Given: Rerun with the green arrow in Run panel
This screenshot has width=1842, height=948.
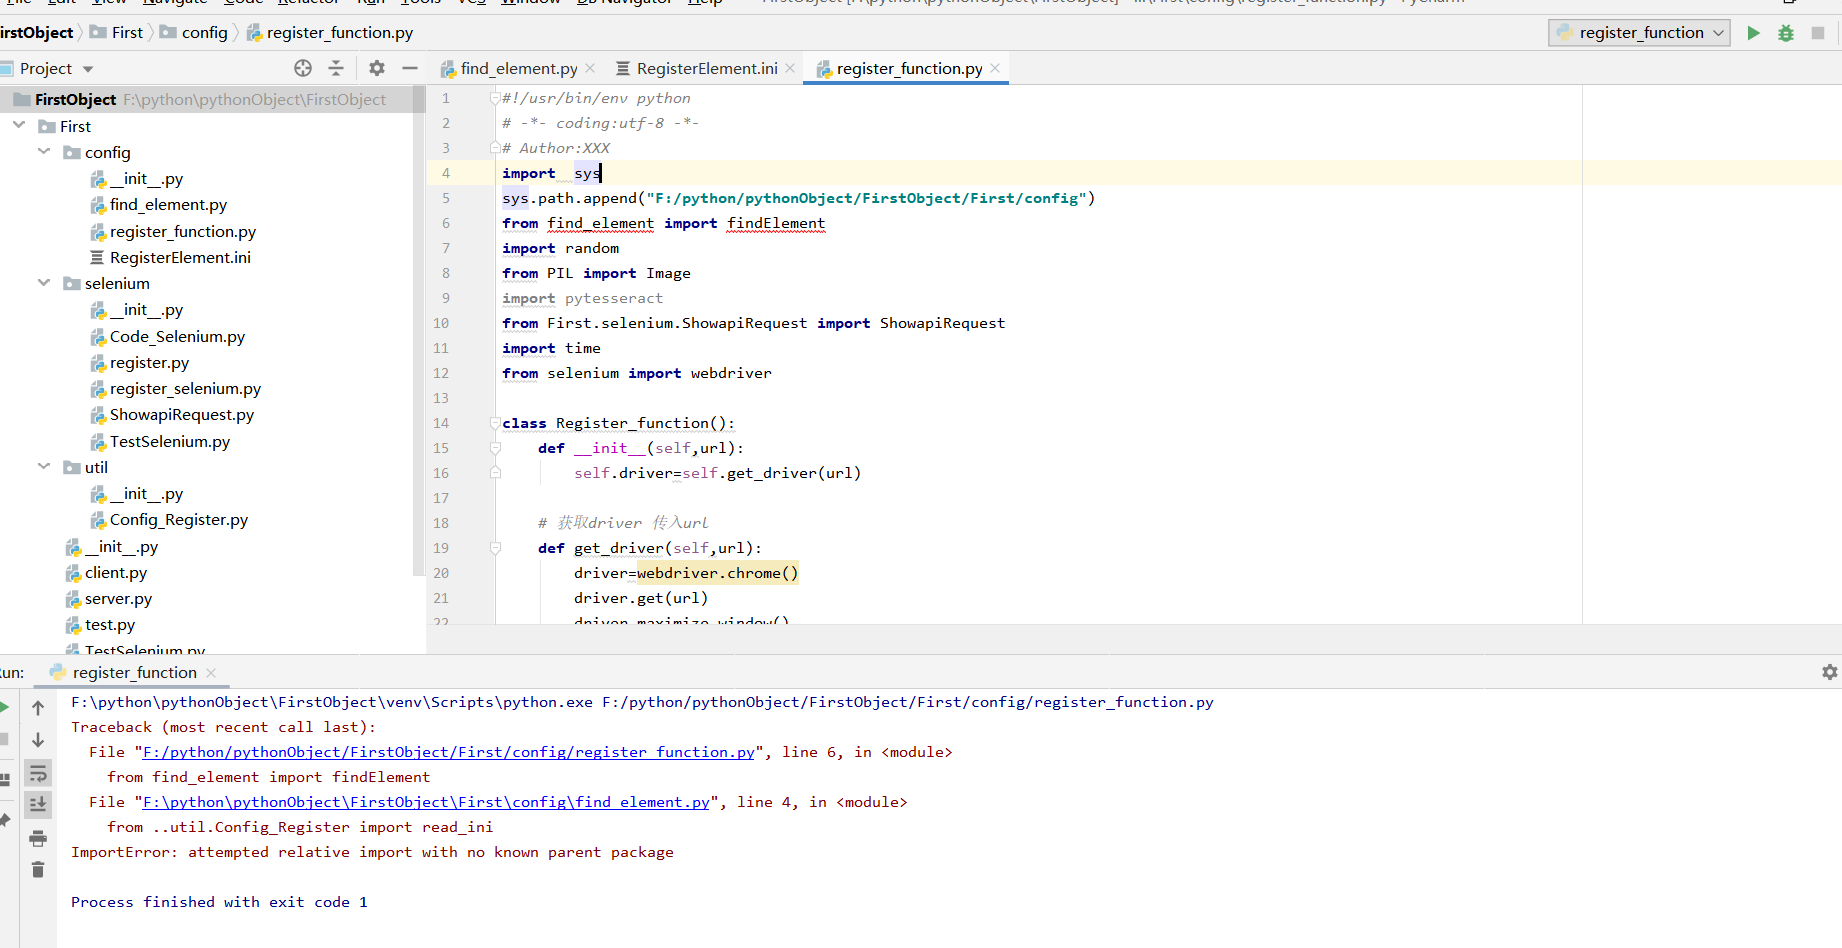Looking at the screenshot, I should click(x=4, y=708).
